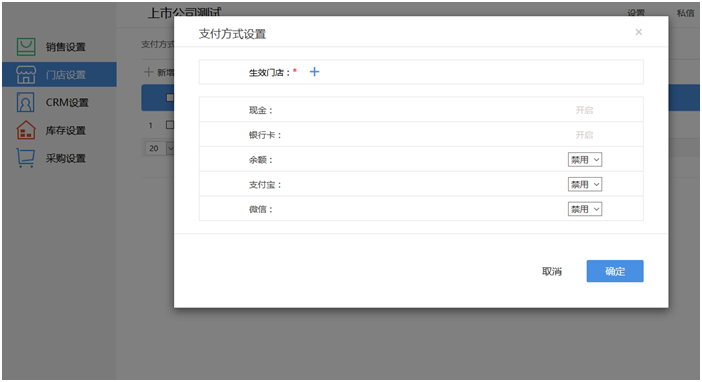Click the CRM设置 person icon
This screenshot has height=382, width=702.
click(26, 103)
